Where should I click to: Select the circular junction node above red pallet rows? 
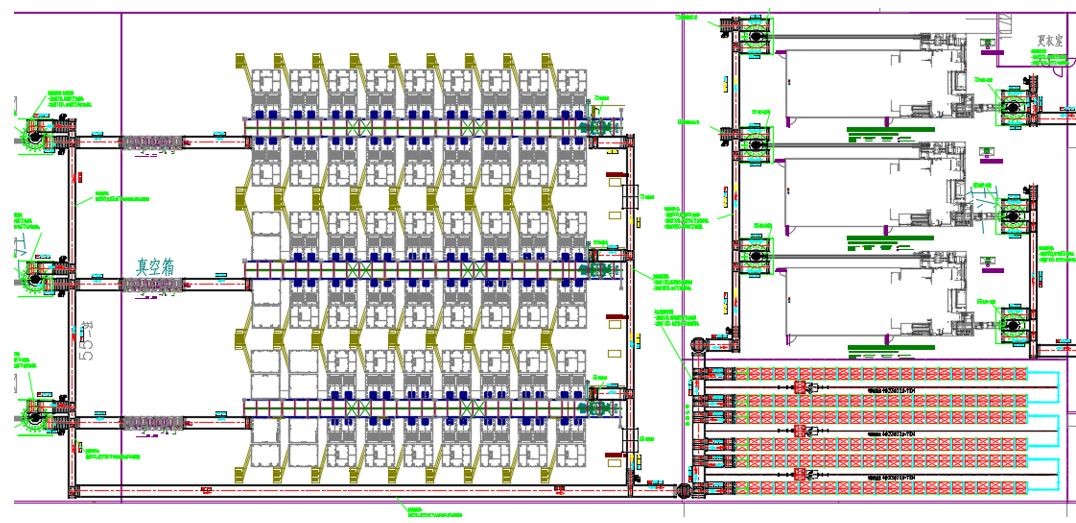pyautogui.click(x=697, y=345)
